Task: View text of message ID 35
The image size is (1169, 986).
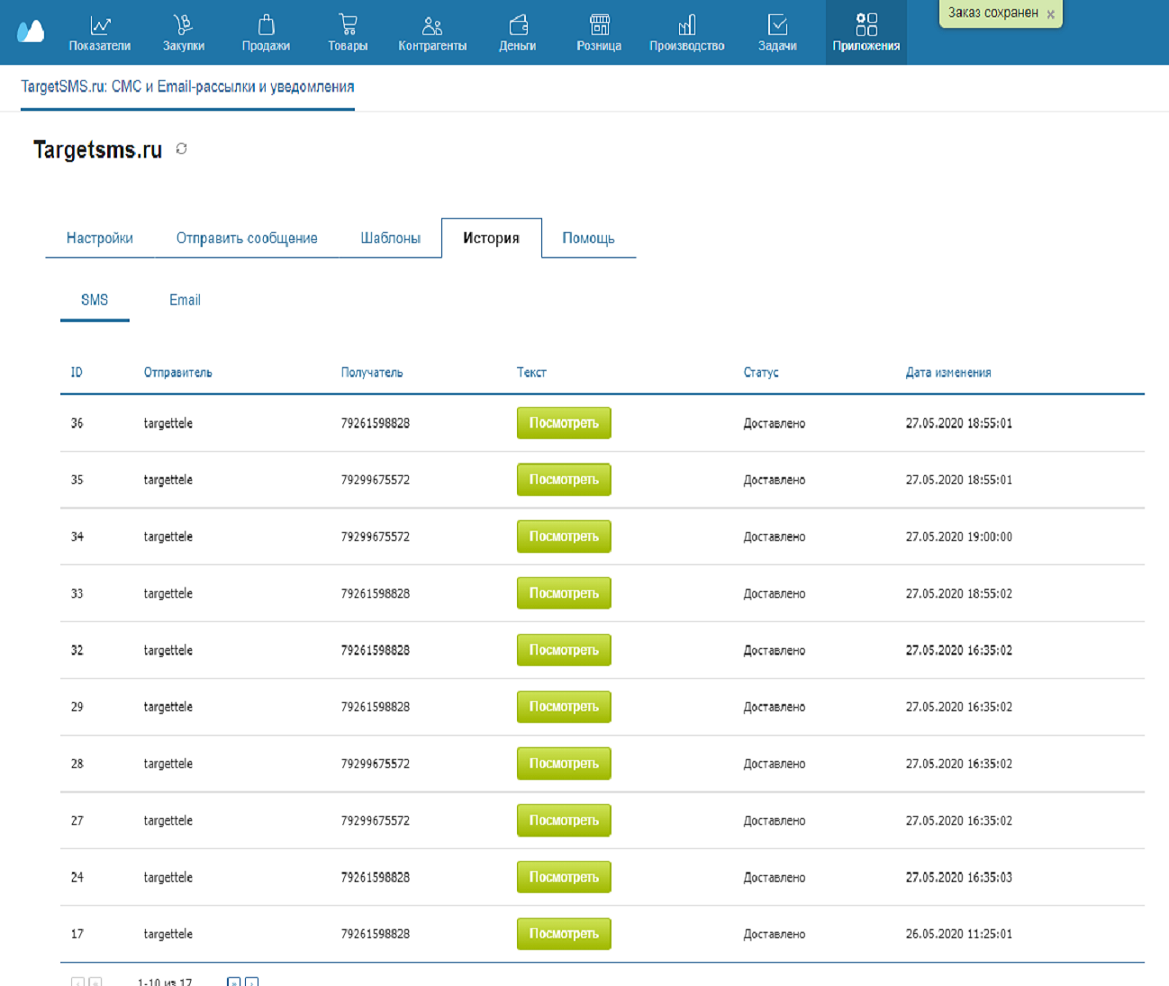Action: click(564, 479)
